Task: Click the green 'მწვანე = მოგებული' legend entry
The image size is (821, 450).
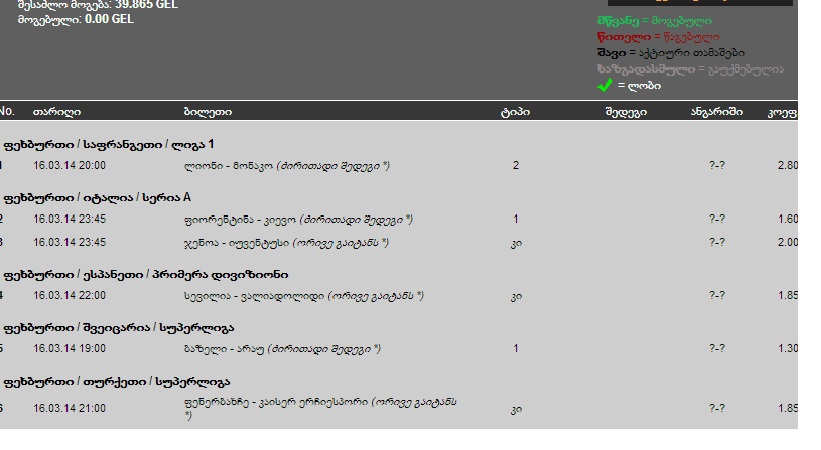Action: pos(654,21)
